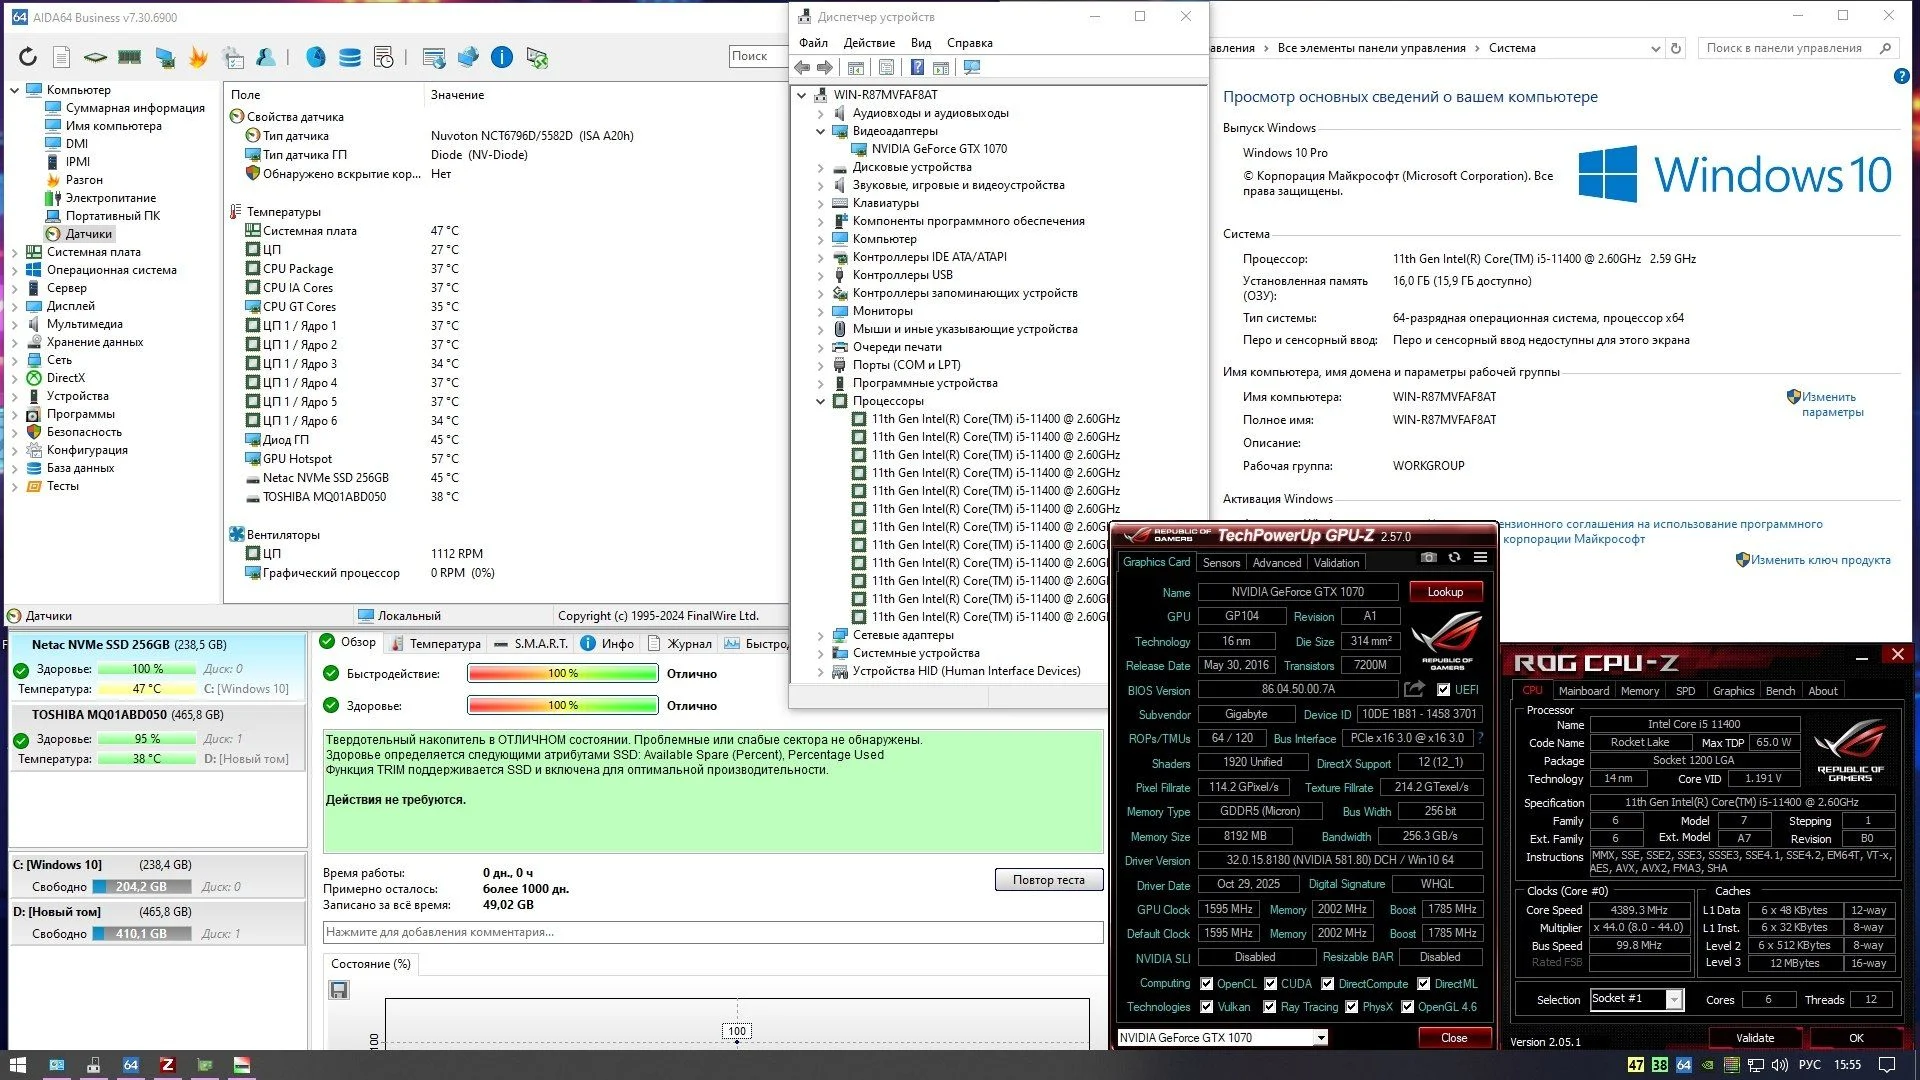The image size is (1920, 1080).
Task: Toggle the PhysX checkbox
Action: point(1352,1007)
